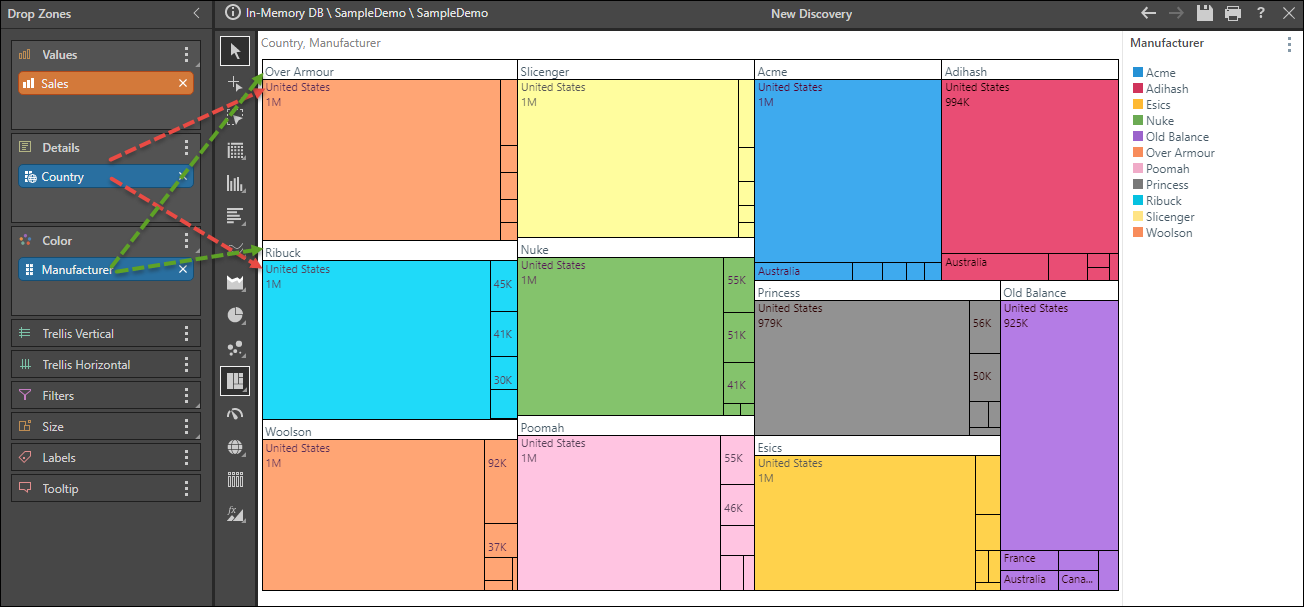1304x607 pixels.
Task: Click the blue Acme swatch in the legend
Action: (1136, 72)
